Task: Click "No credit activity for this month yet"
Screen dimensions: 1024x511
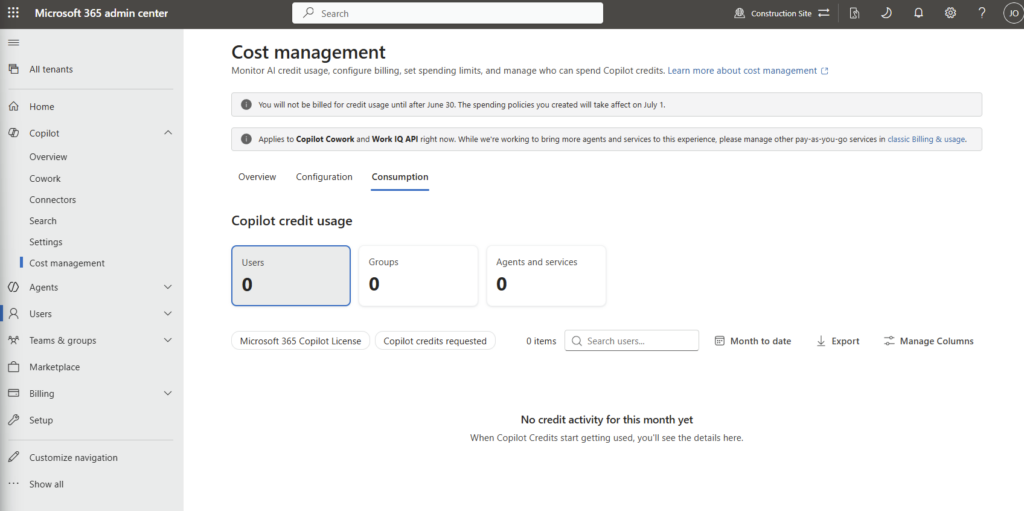Action: tap(607, 420)
